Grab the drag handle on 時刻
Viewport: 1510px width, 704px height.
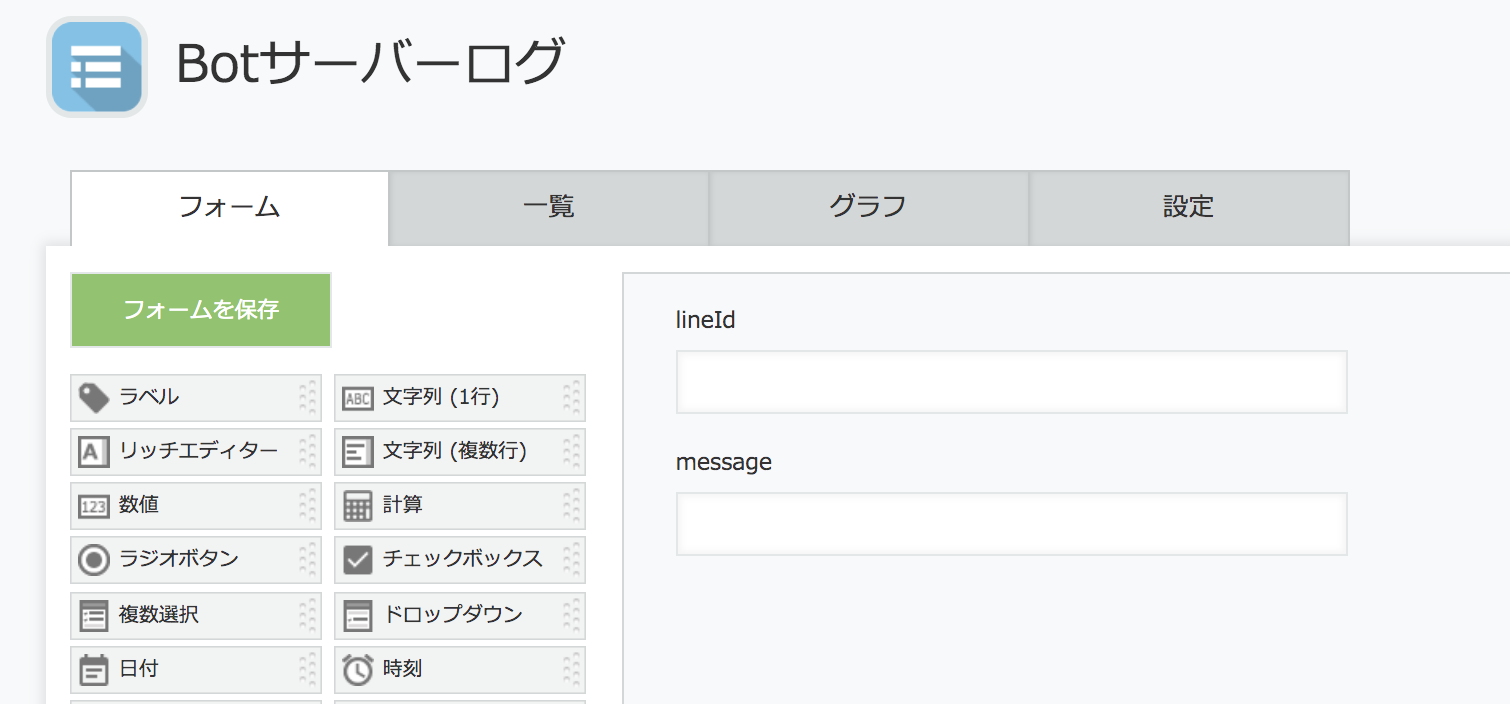pyautogui.click(x=572, y=669)
